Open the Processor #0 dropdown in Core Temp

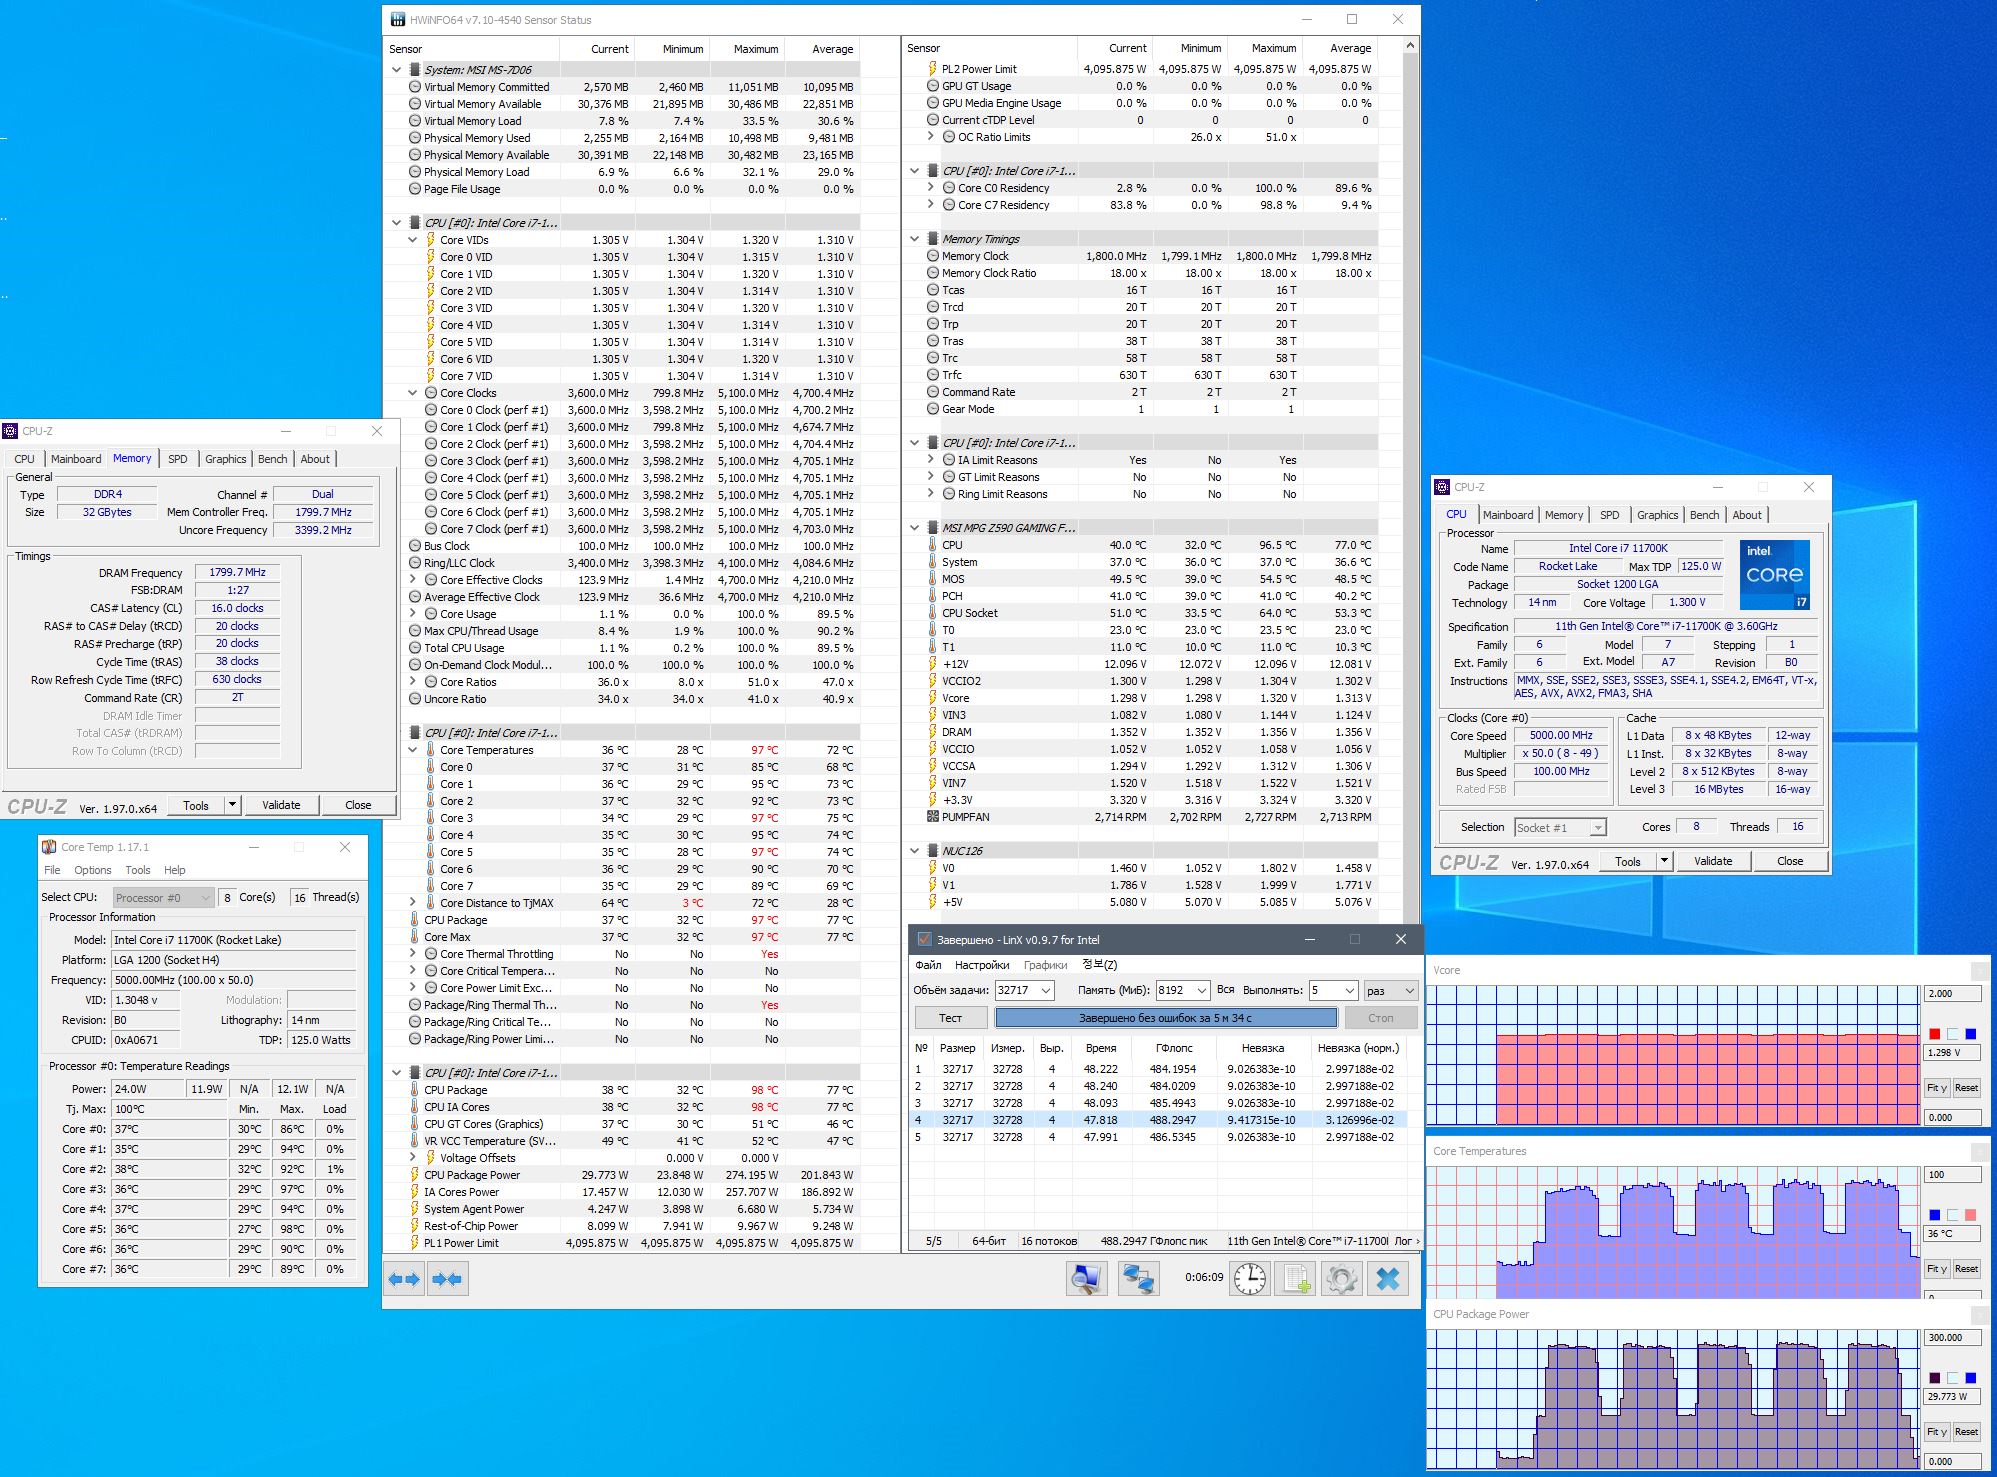[163, 897]
